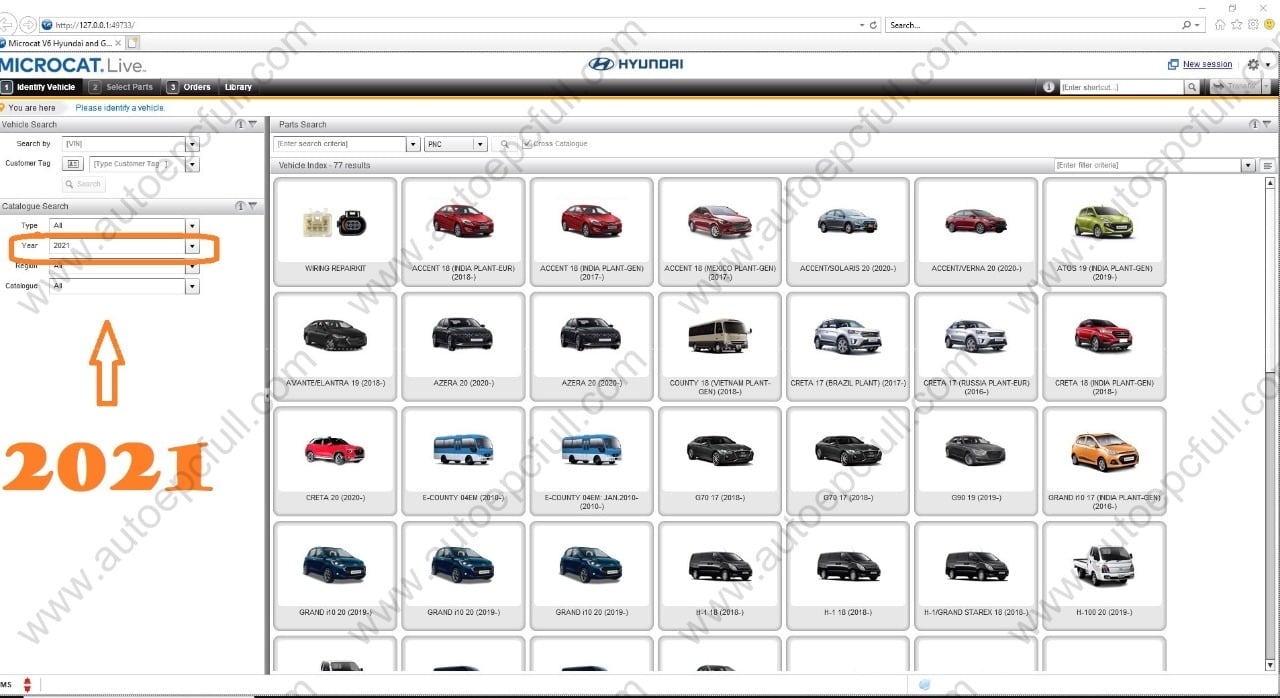Click the shortcut info icon in toolbar
The height and width of the screenshot is (698, 1280).
point(1048,87)
